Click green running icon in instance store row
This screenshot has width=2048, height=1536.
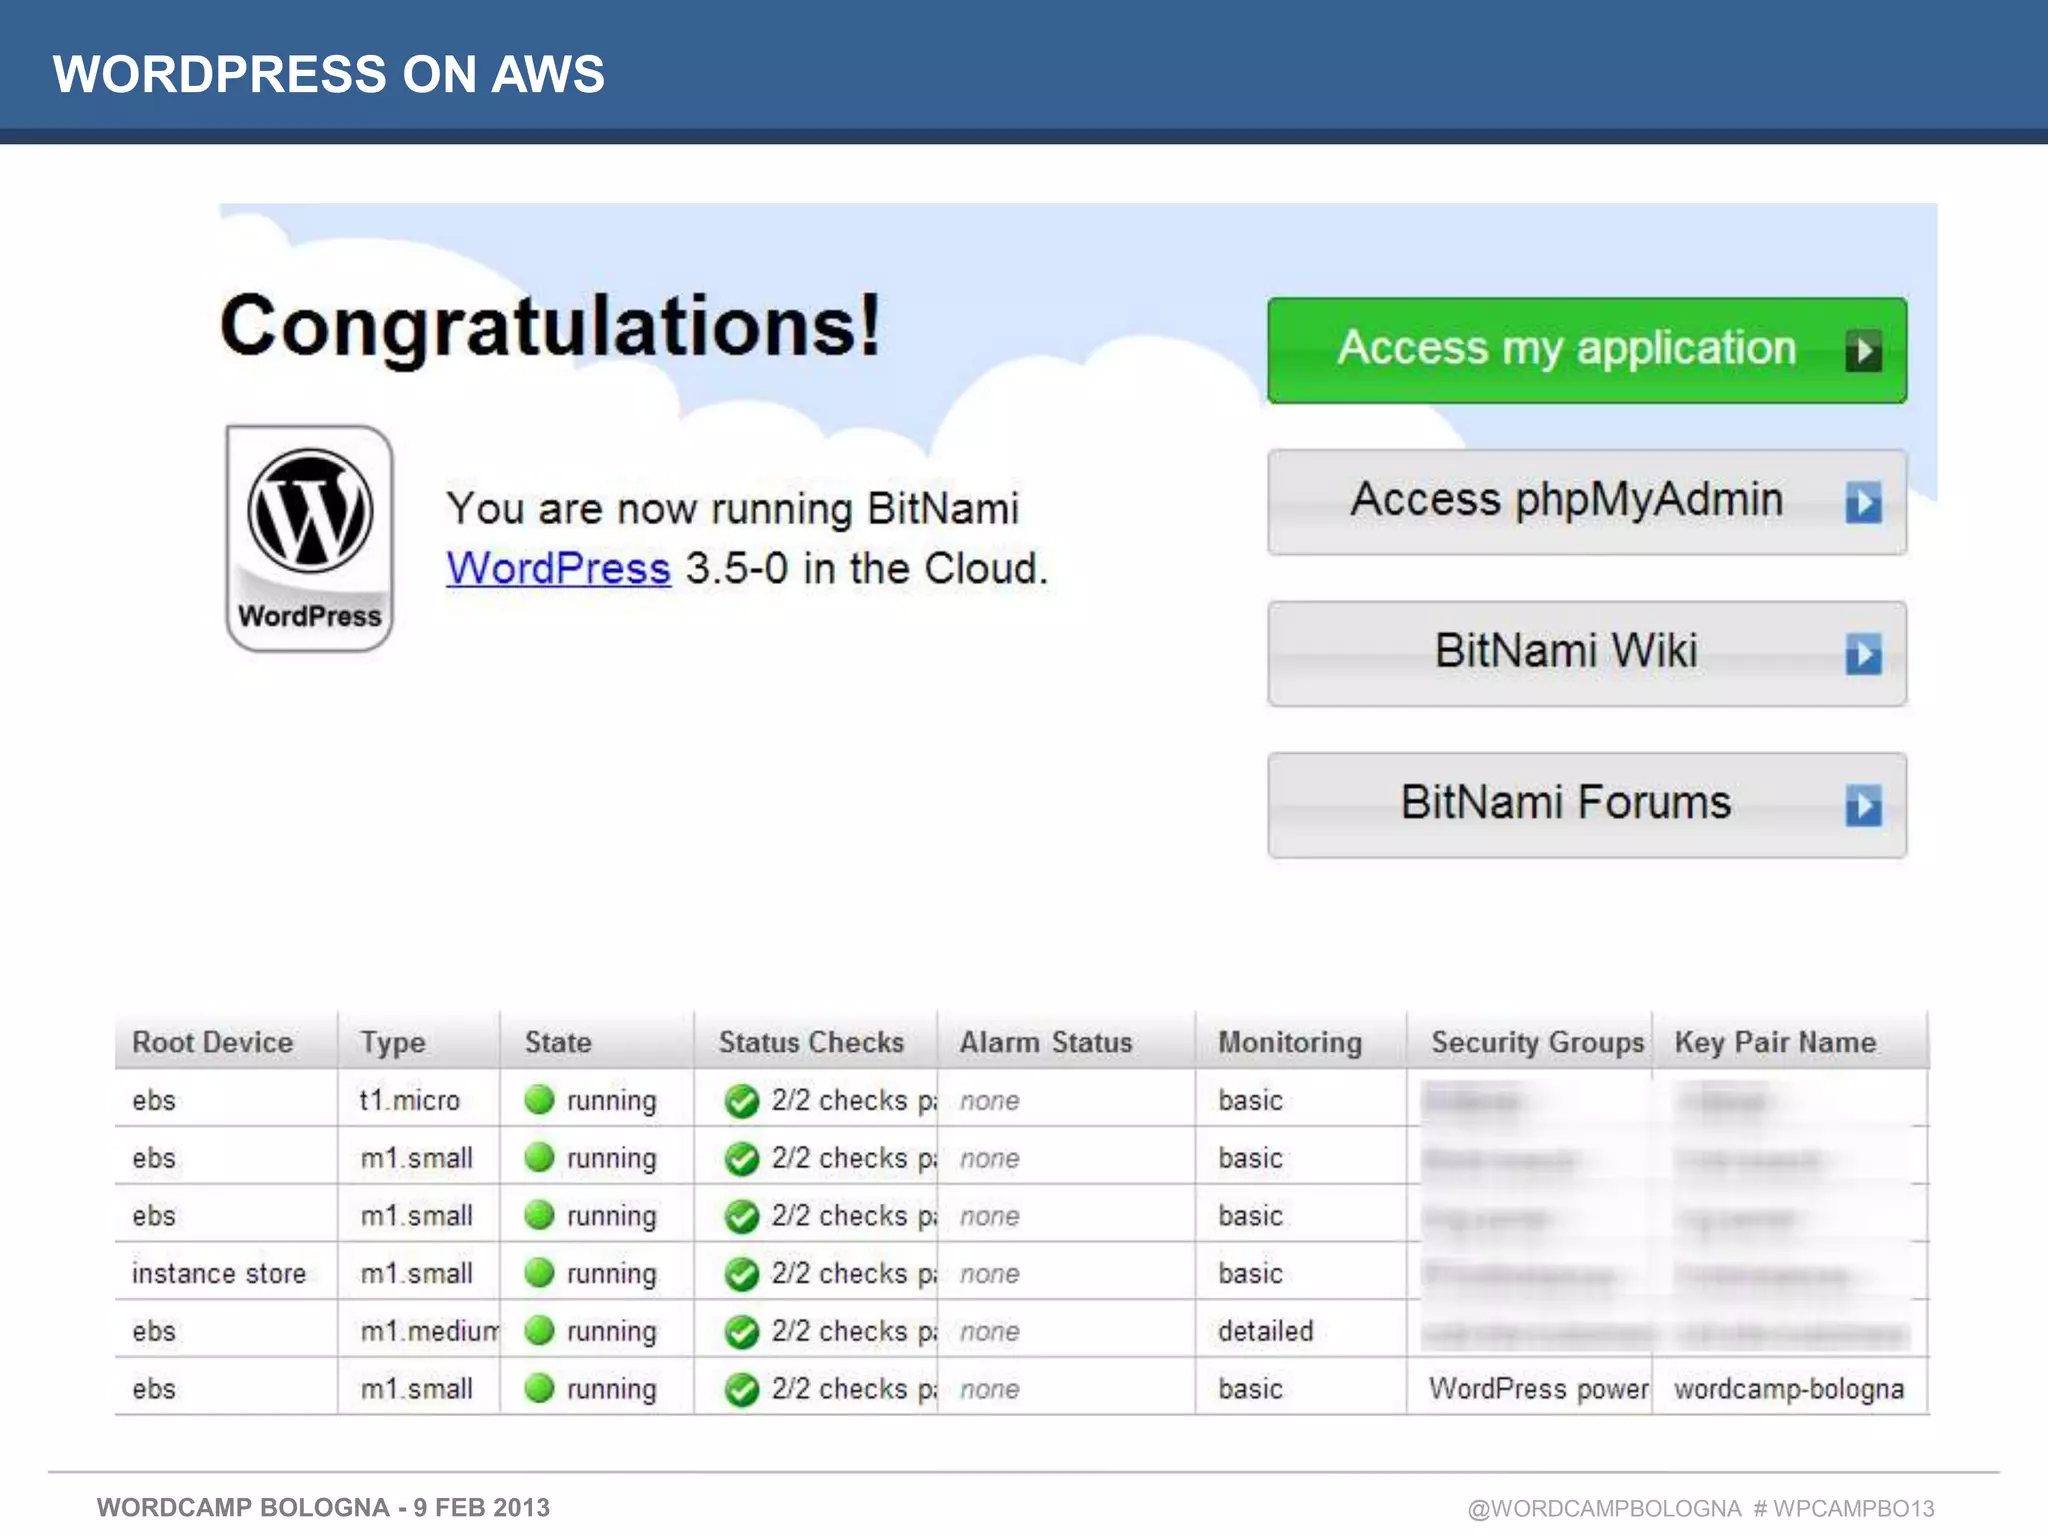(x=539, y=1272)
